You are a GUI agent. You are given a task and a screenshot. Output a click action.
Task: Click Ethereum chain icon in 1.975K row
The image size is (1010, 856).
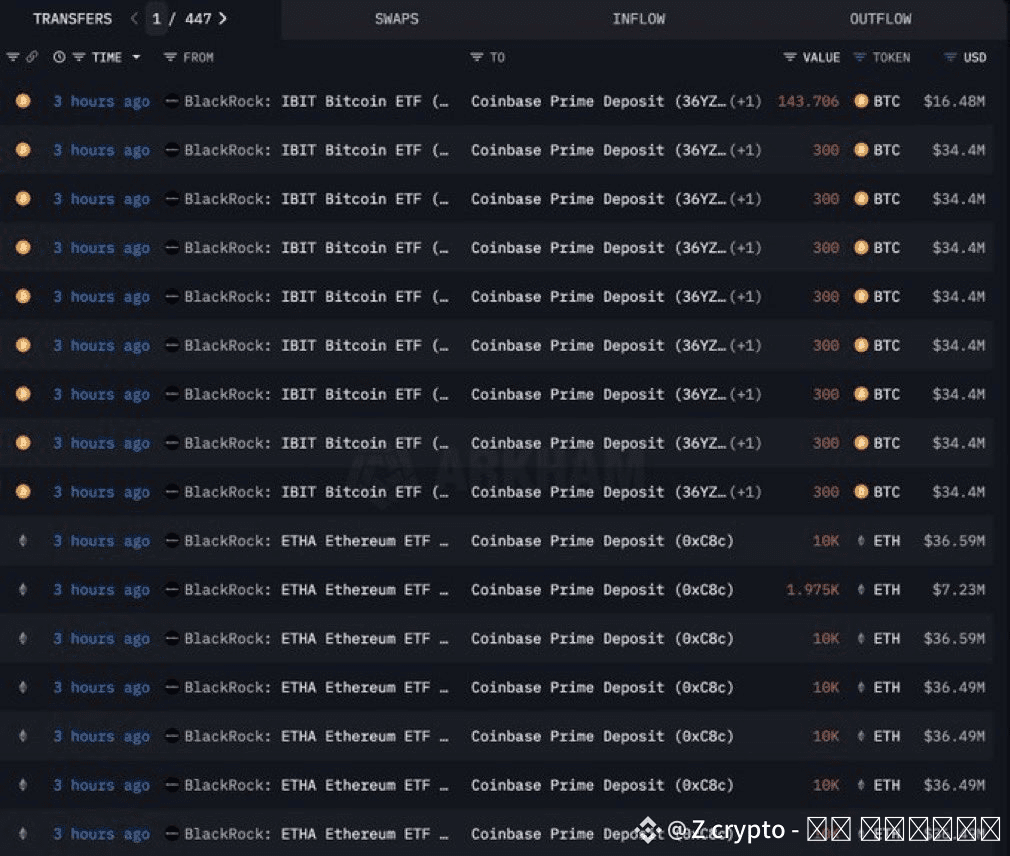click(x=23, y=589)
